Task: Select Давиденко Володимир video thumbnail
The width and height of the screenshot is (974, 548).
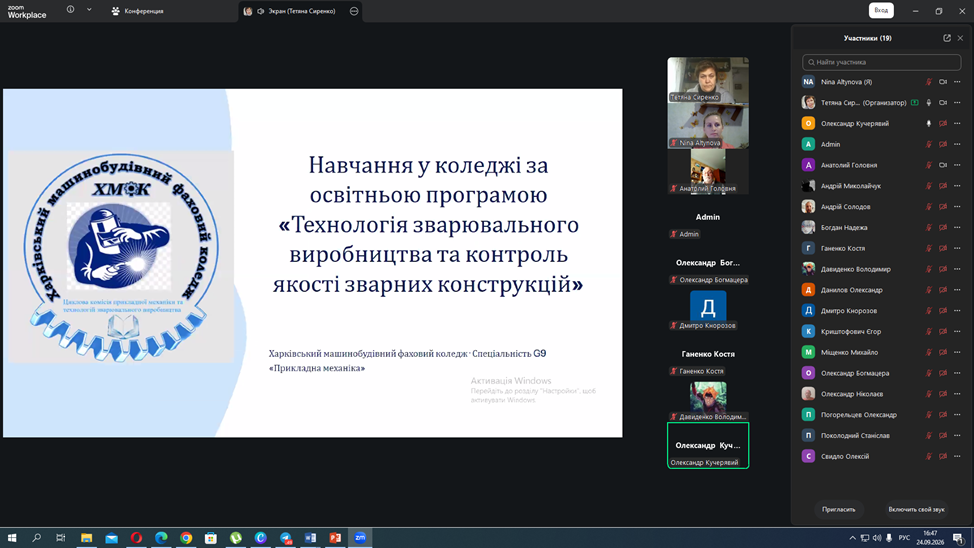Action: [708, 400]
